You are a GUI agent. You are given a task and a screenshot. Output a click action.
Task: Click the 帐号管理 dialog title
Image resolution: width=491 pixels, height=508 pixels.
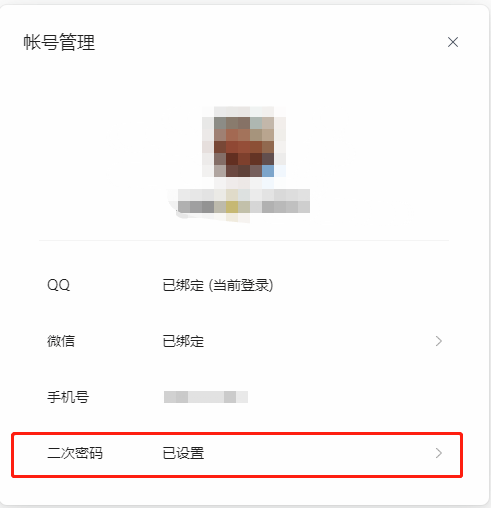pos(59,42)
